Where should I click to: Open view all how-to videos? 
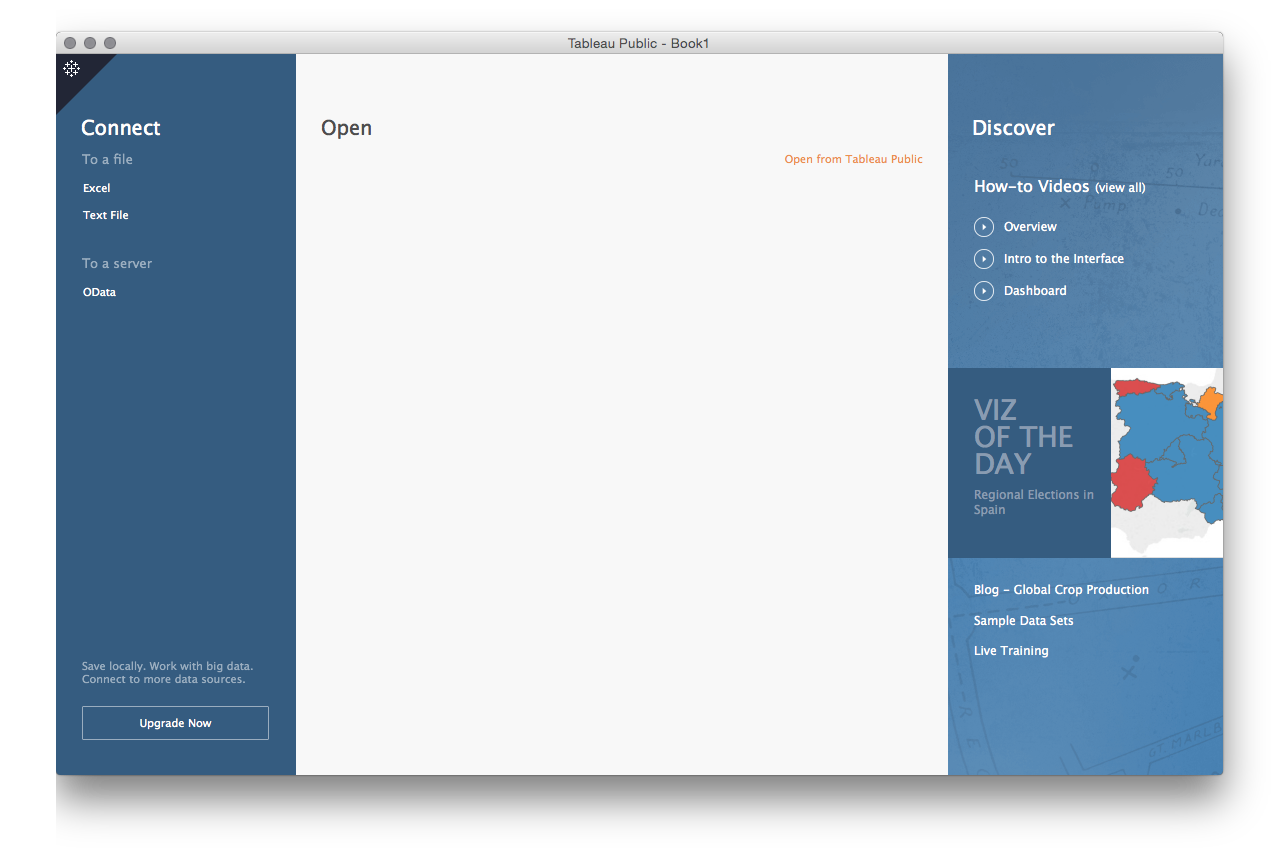(1120, 188)
